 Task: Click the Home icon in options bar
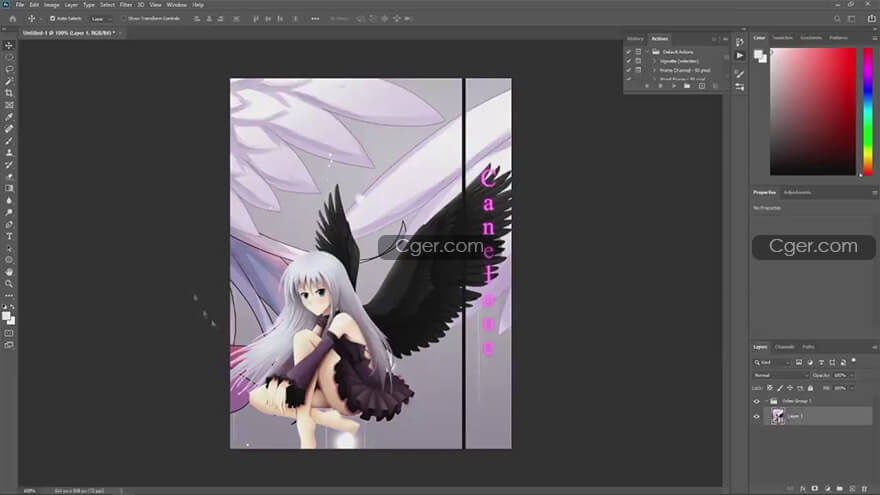coord(12,19)
